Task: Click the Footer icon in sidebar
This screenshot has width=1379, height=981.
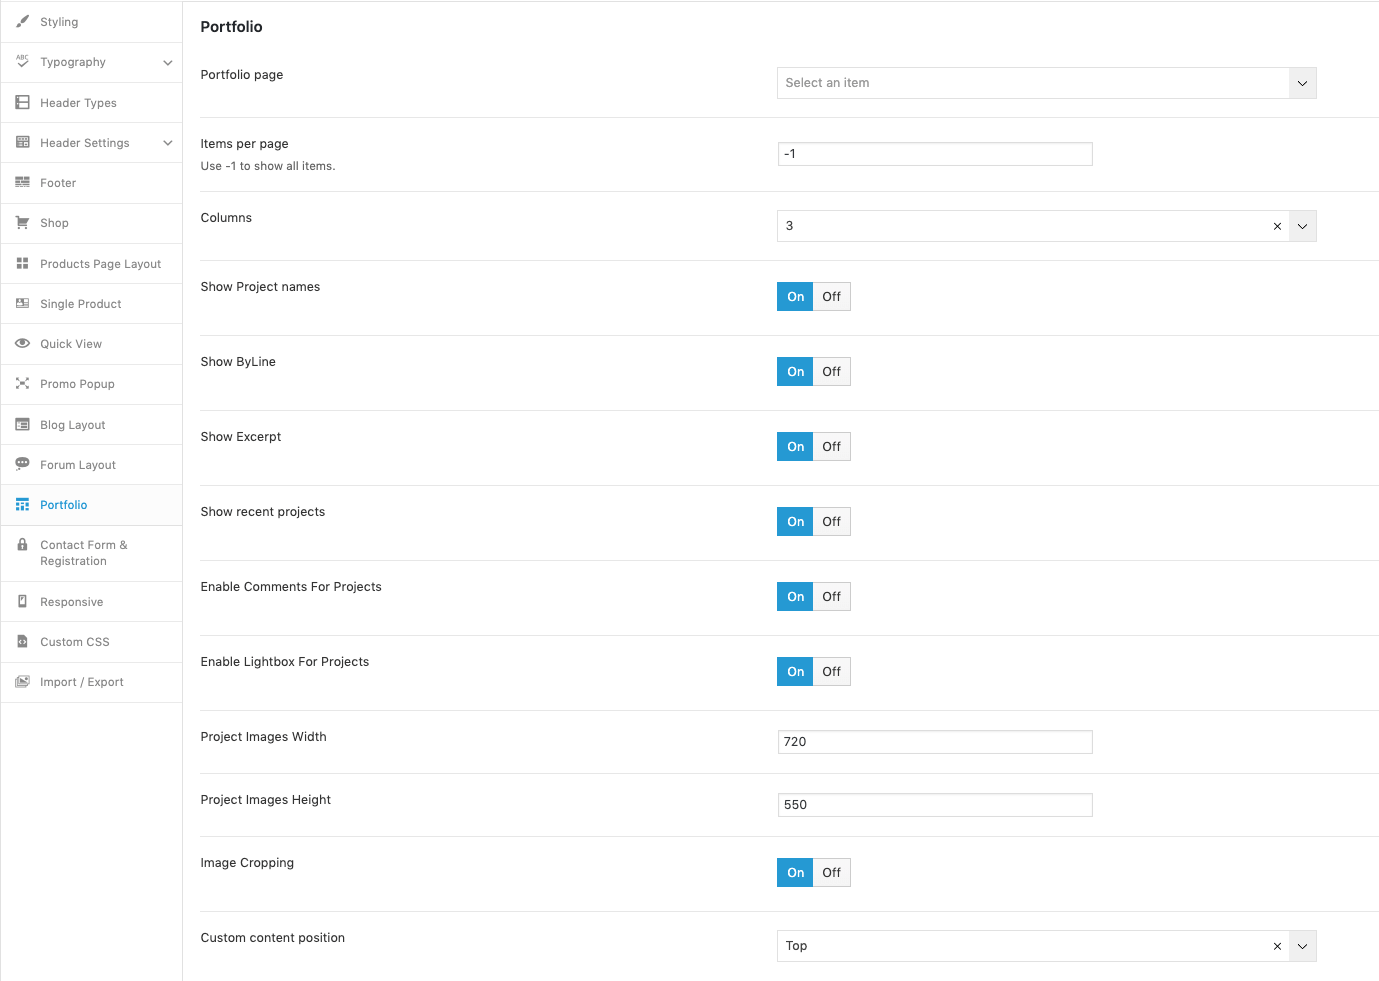Action: pos(22,182)
